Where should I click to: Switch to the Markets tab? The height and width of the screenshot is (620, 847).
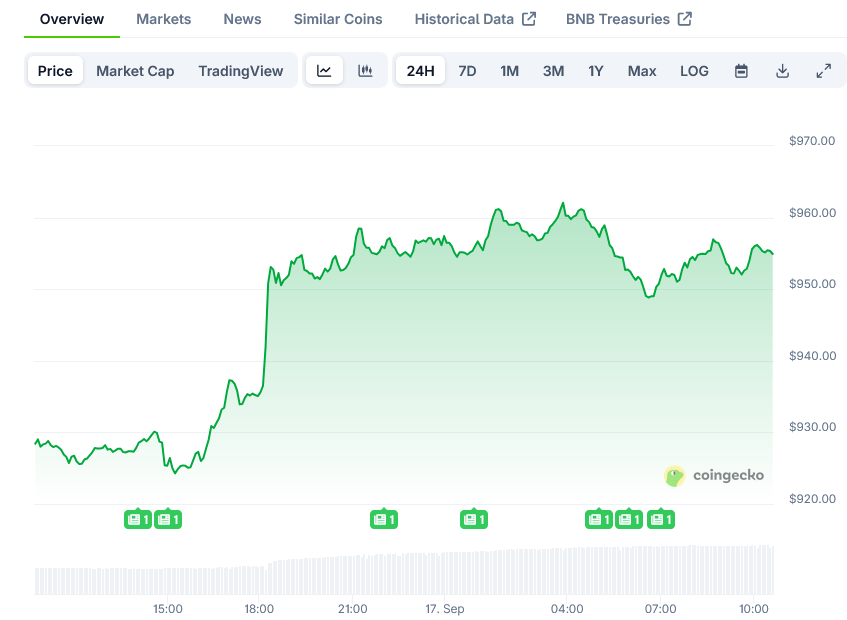[164, 19]
